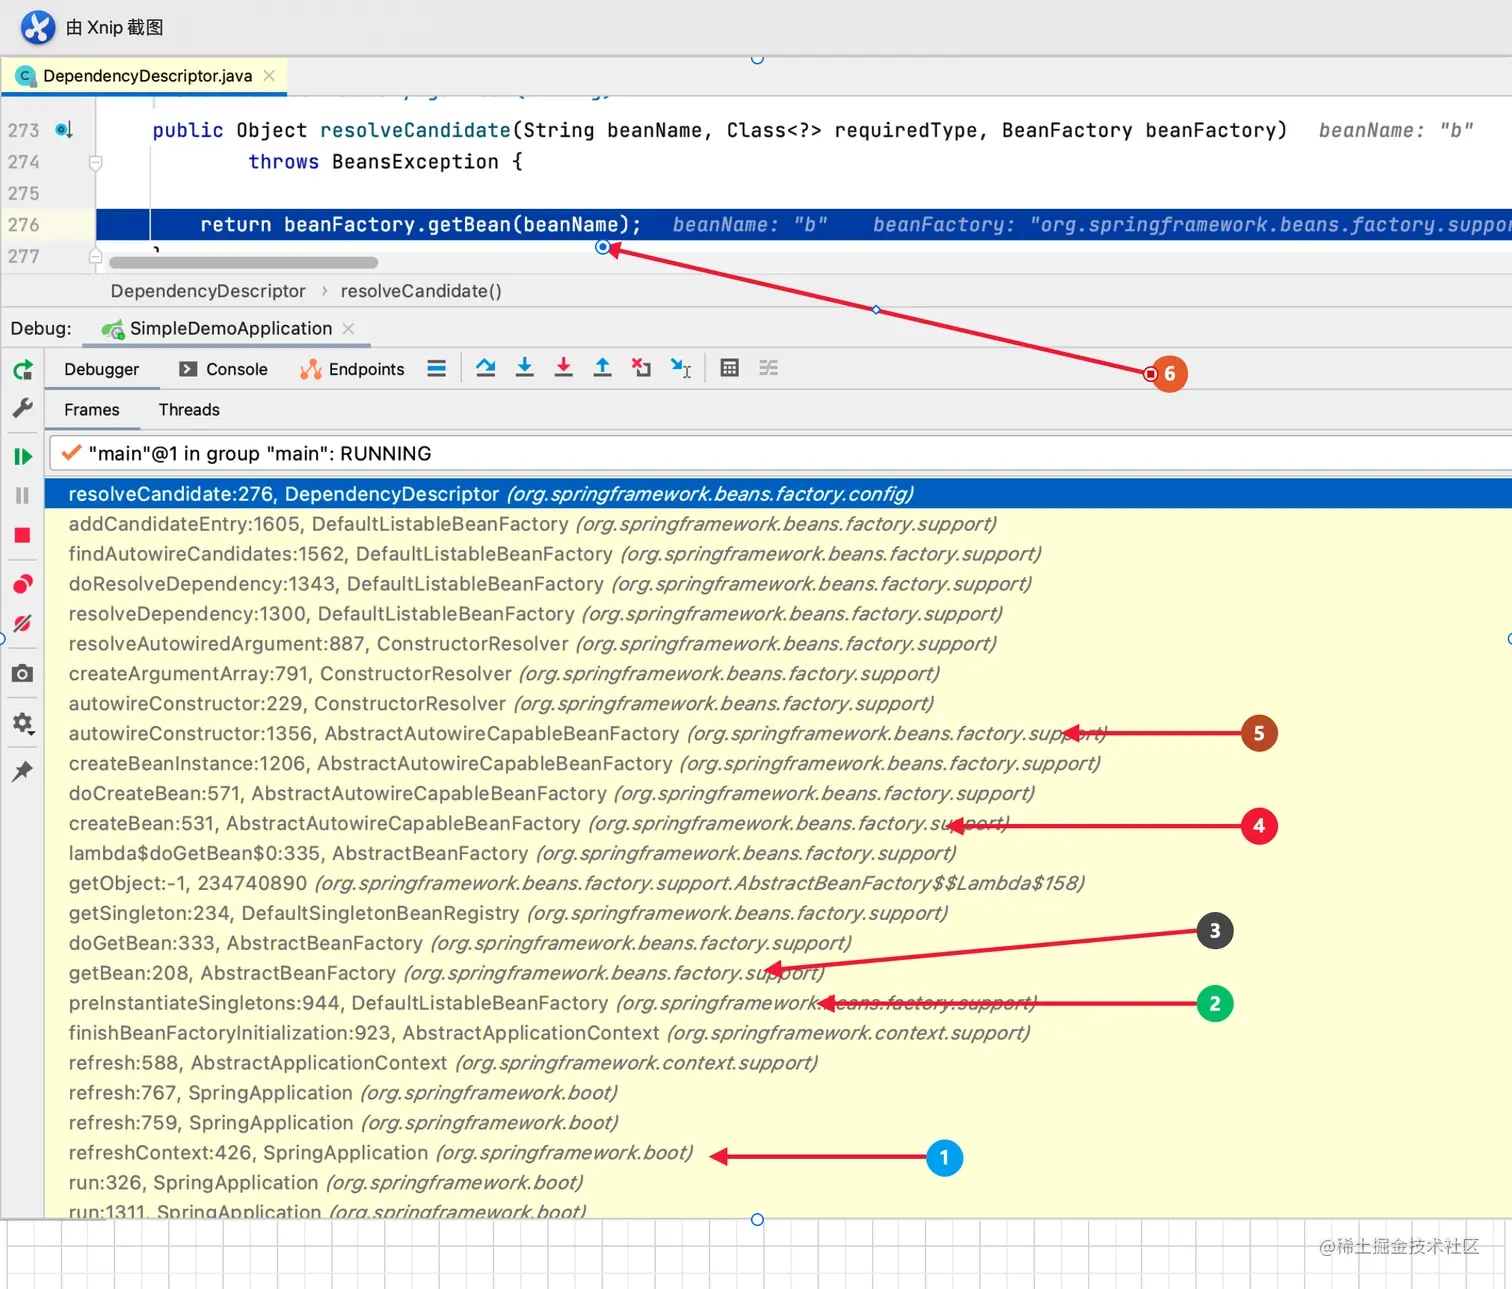Screen dimensions: 1512x1289
Task: Close the DependencyDescriptor.java tab
Action: pyautogui.click(x=269, y=76)
